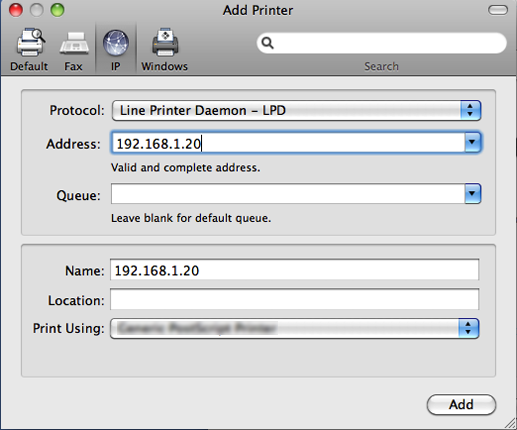Click the Address text field

coord(288,143)
